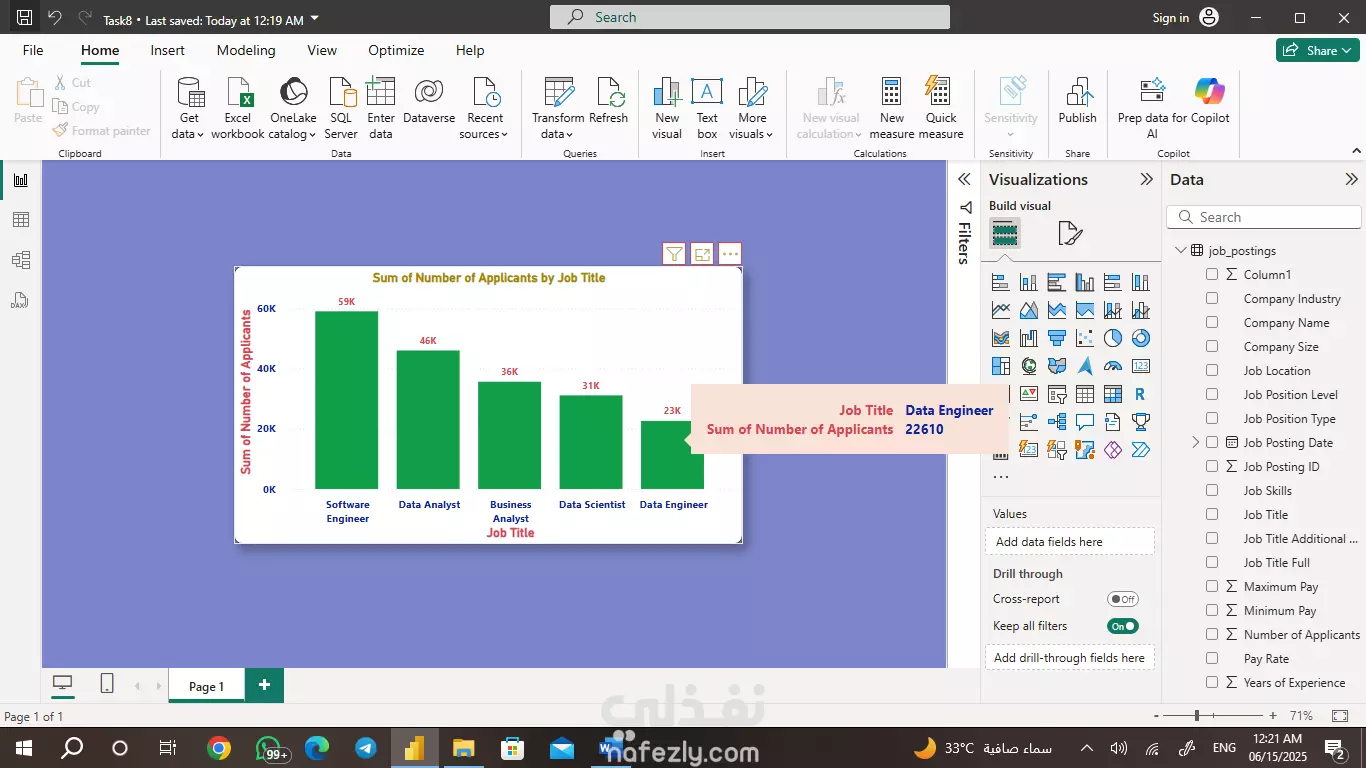Check the Company Name field checkbox

(x=1212, y=322)
